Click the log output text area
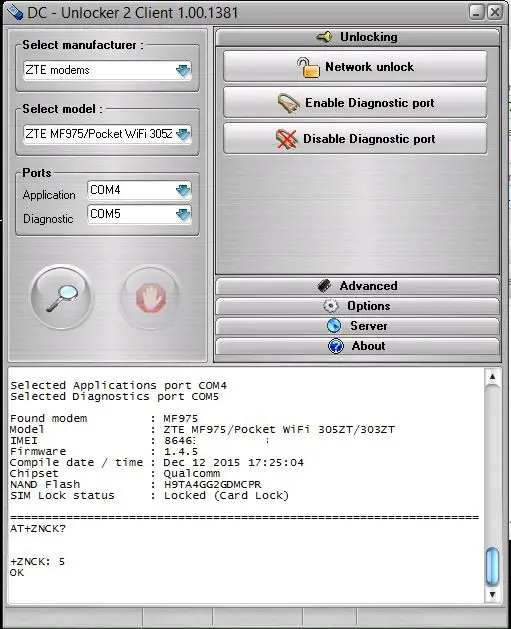Image resolution: width=511 pixels, height=629 pixels. tap(245, 485)
